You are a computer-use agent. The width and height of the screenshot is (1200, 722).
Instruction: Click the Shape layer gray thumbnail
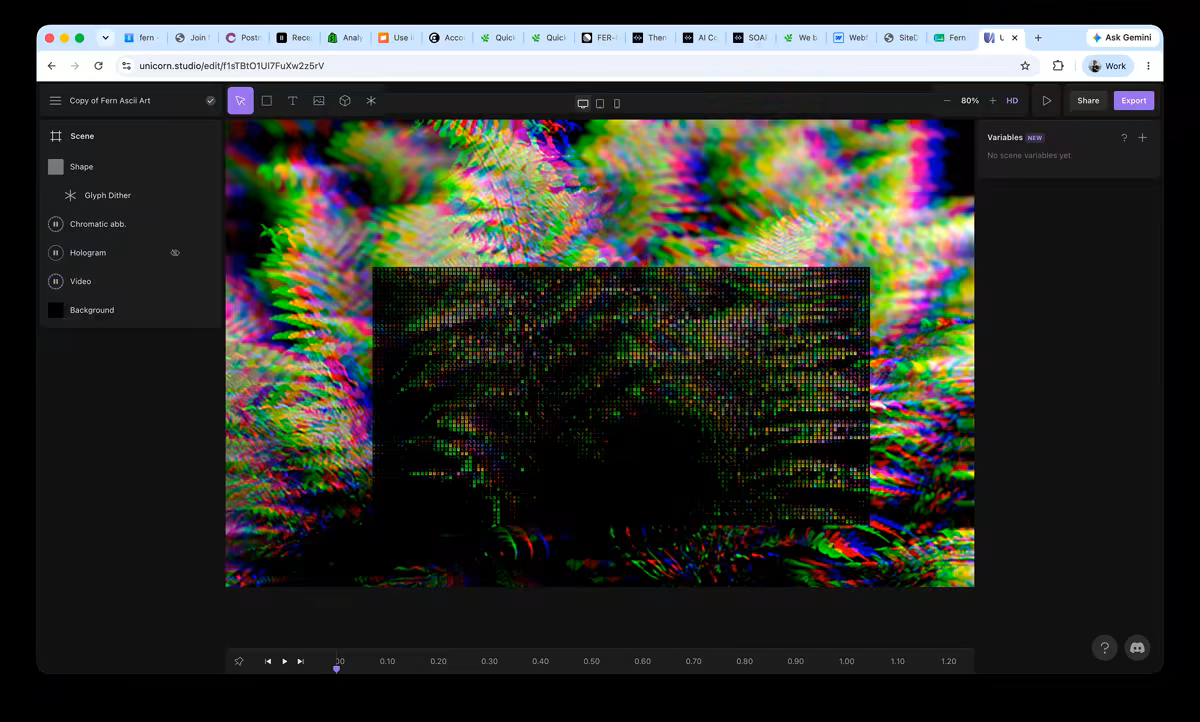point(56,167)
